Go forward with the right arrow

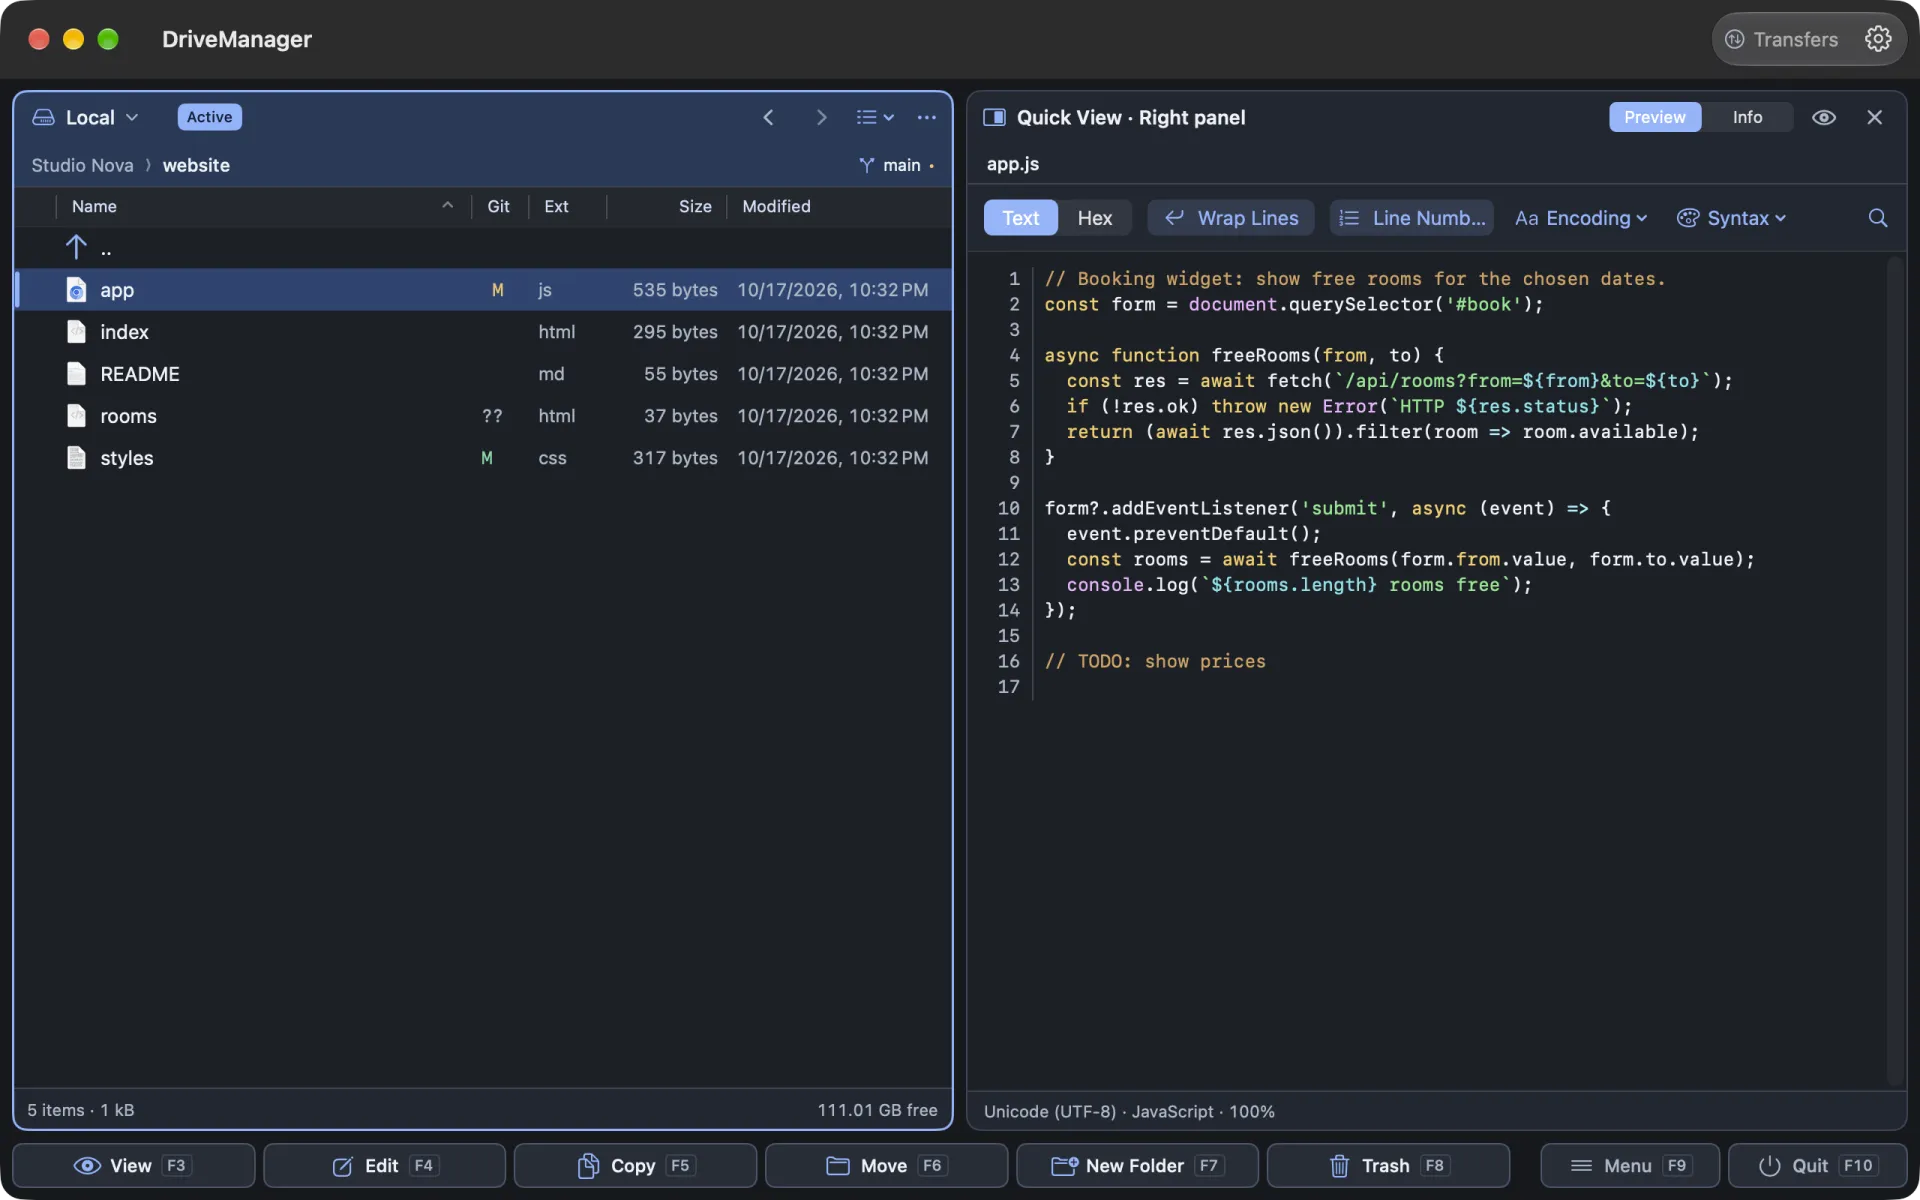pyautogui.click(x=821, y=117)
